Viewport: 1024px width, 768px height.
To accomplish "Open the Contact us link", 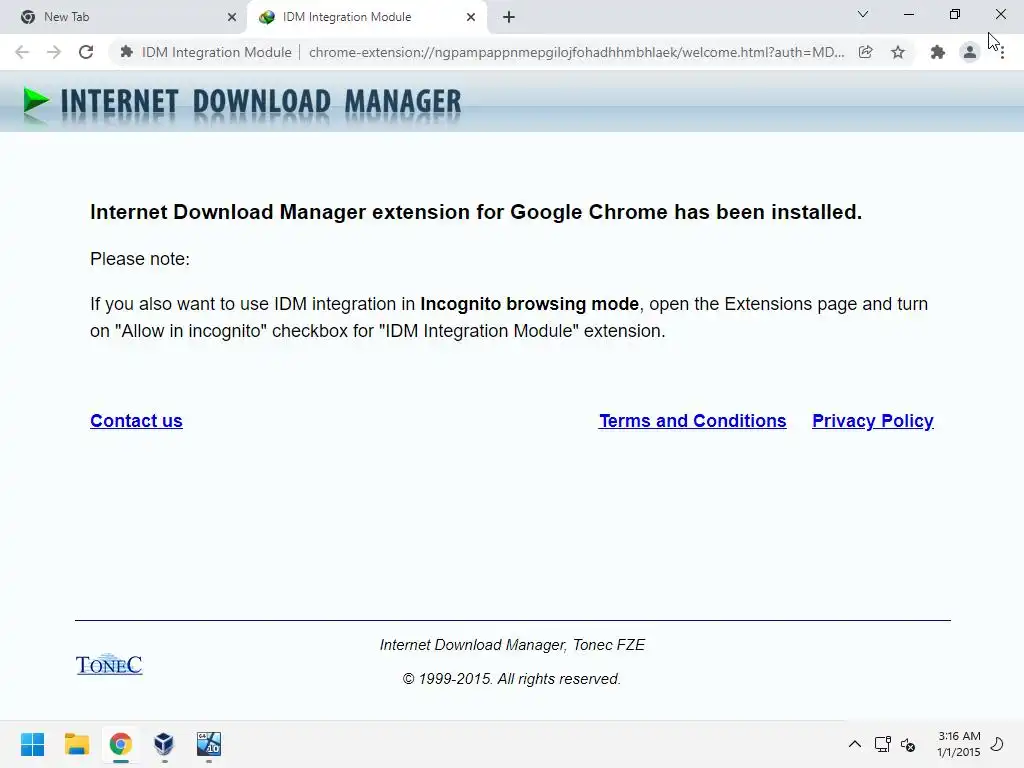I will [136, 421].
